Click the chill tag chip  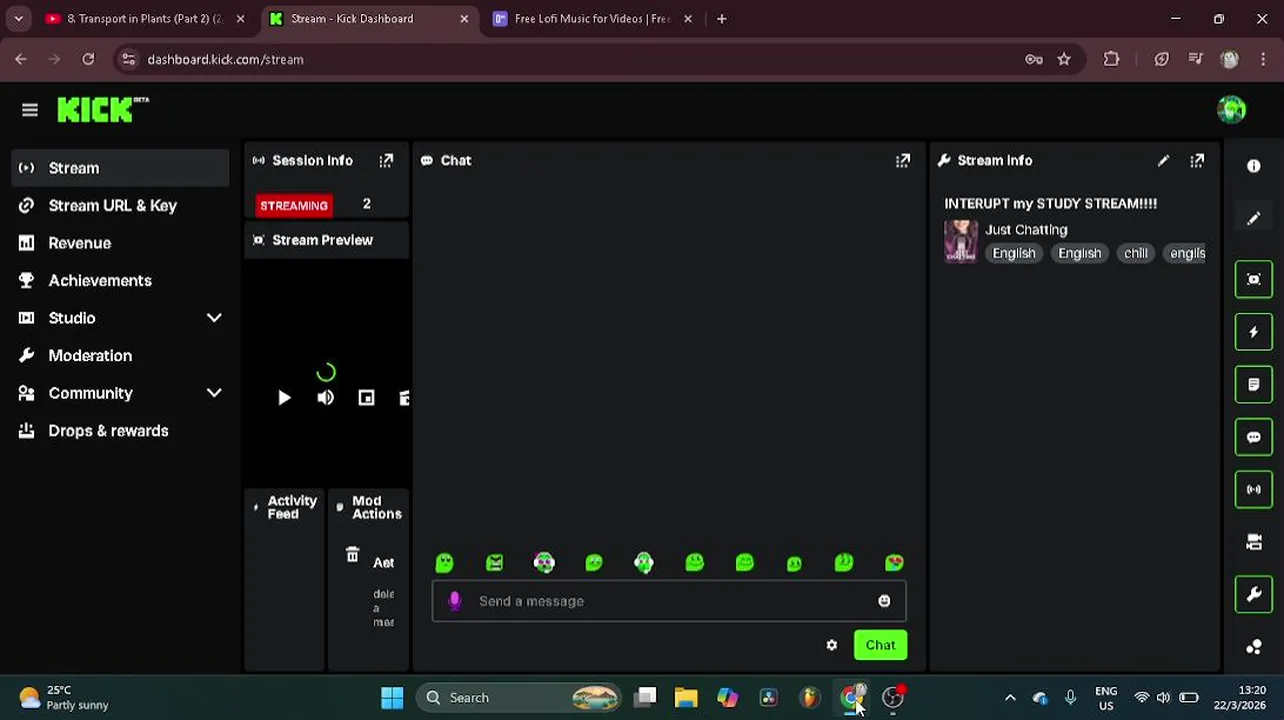pos(1135,253)
